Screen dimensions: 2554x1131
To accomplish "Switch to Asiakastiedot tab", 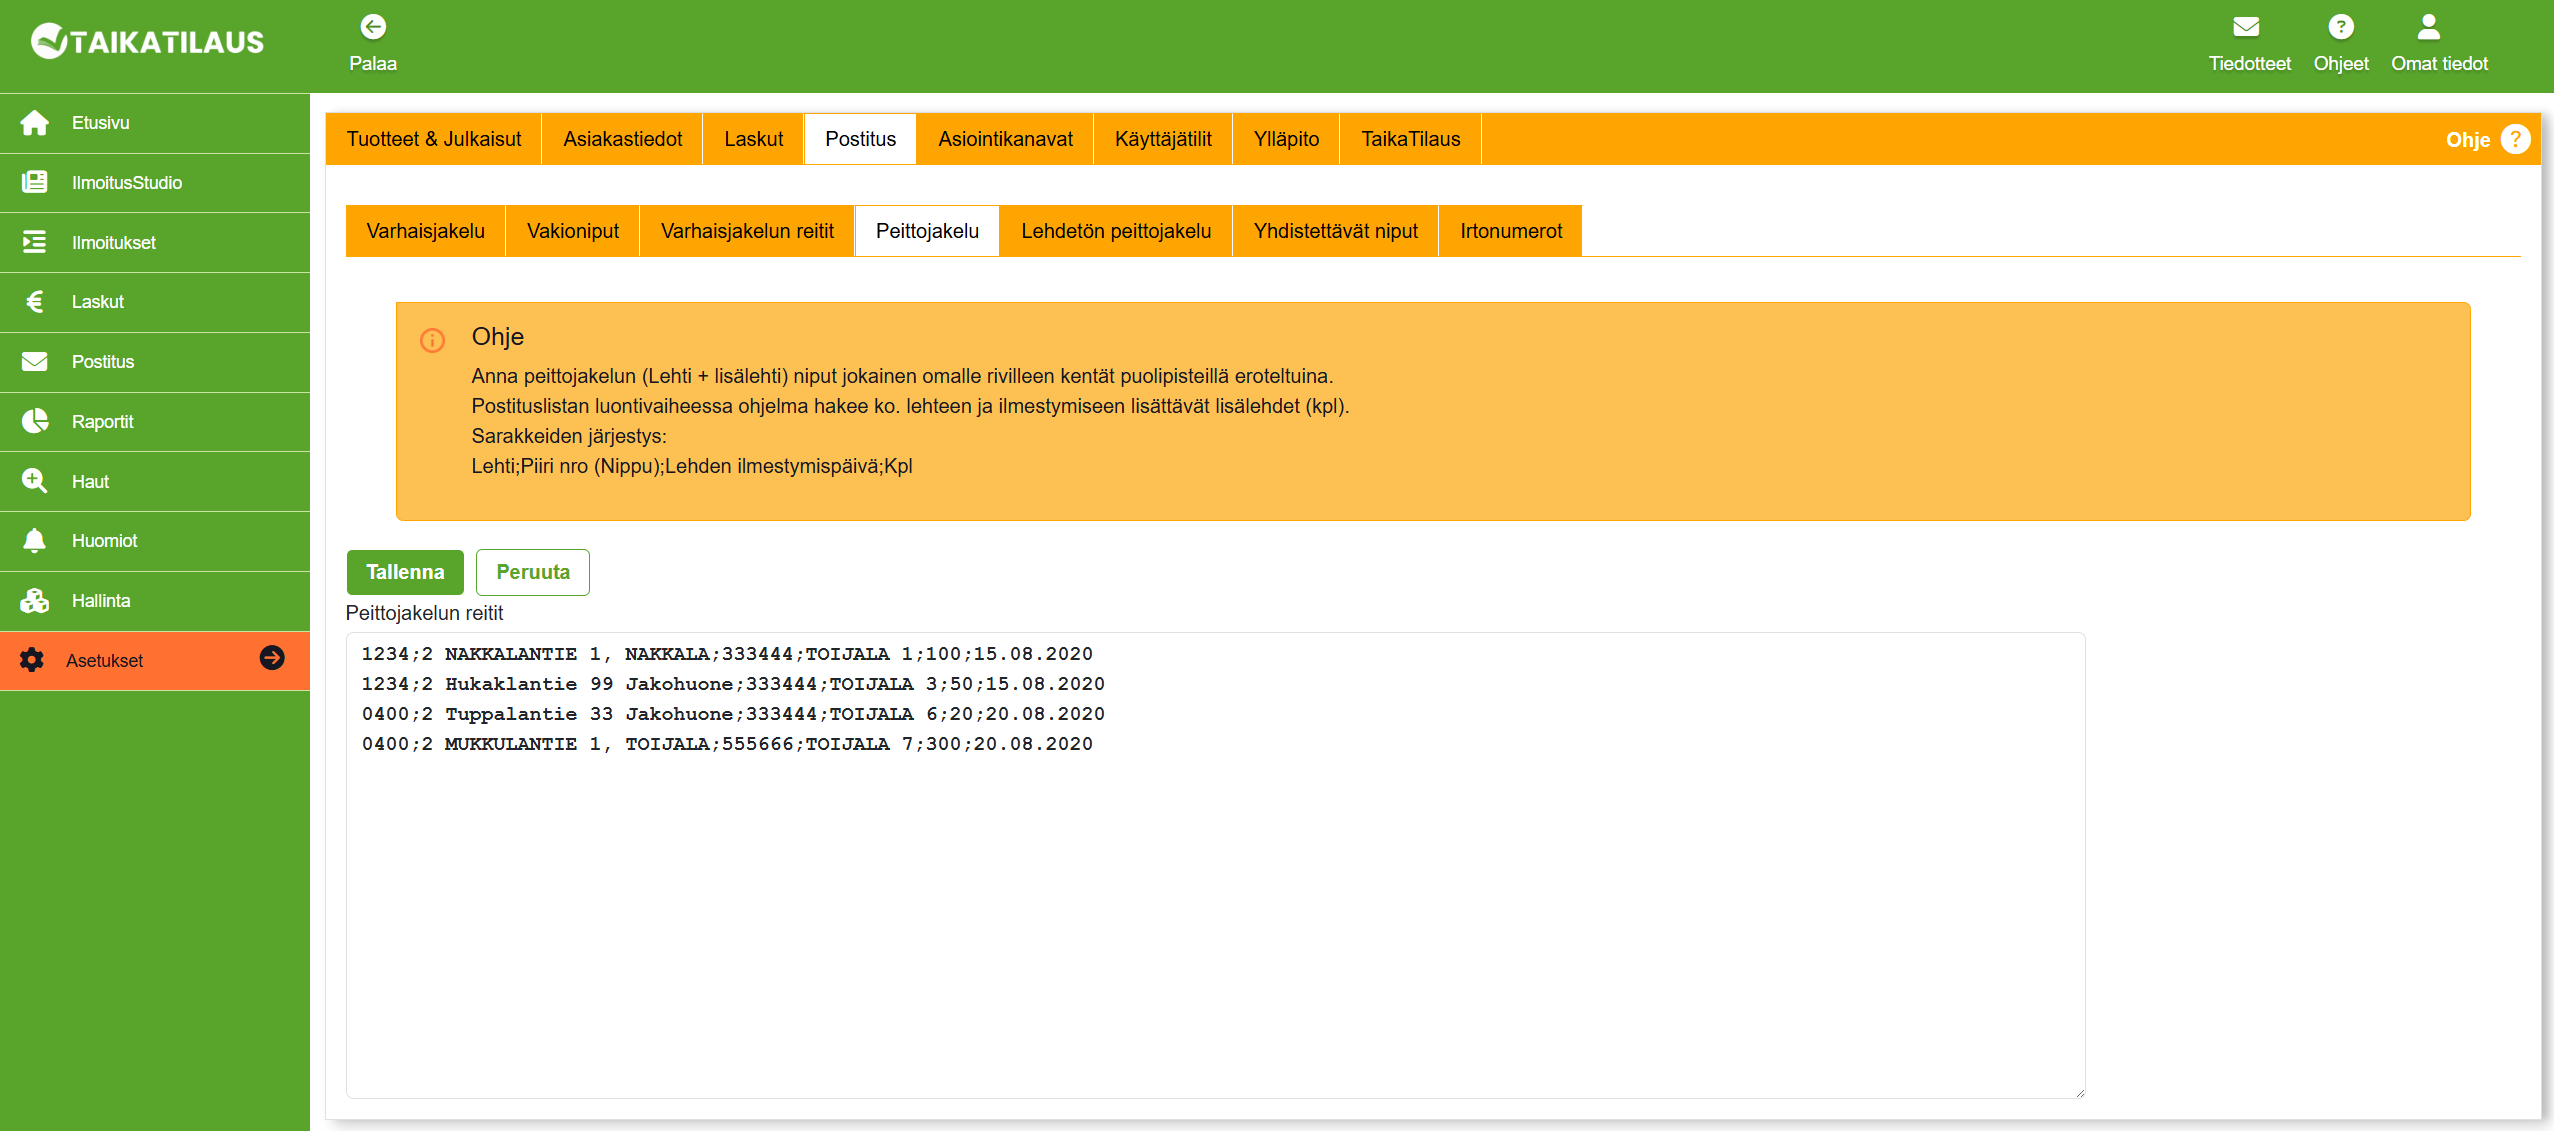I will tap(622, 139).
